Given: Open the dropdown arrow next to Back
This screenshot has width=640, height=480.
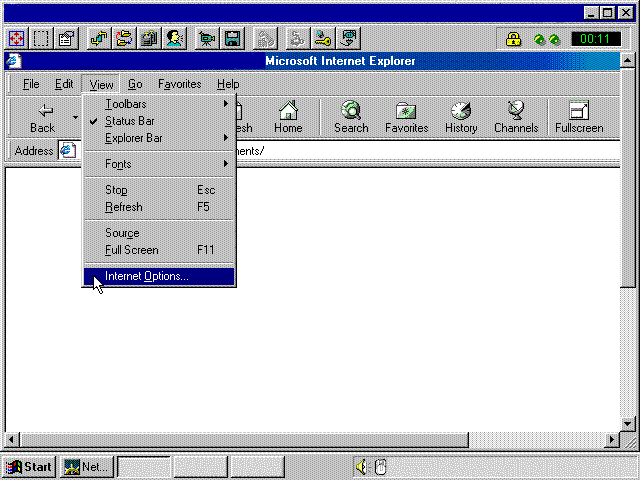Looking at the screenshot, I should point(75,118).
